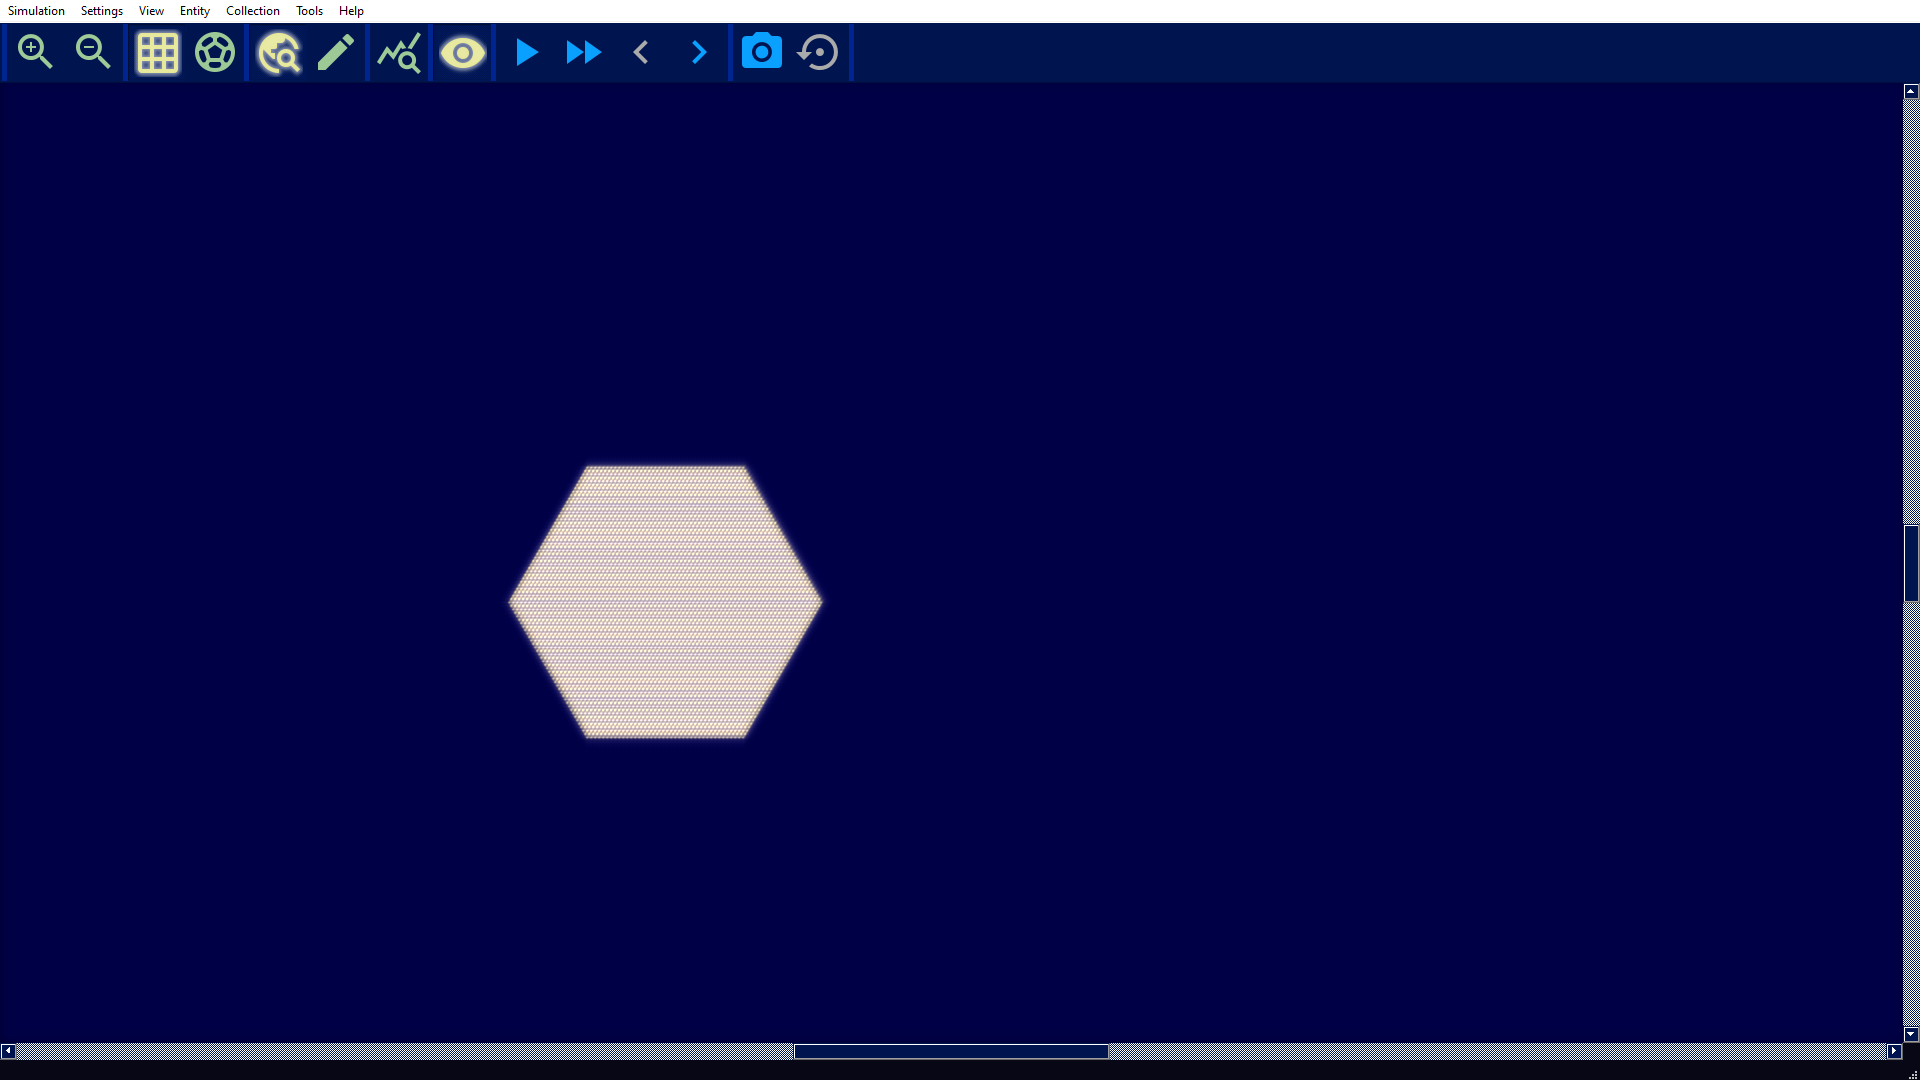Open the statistics graph tool

[x=398, y=52]
